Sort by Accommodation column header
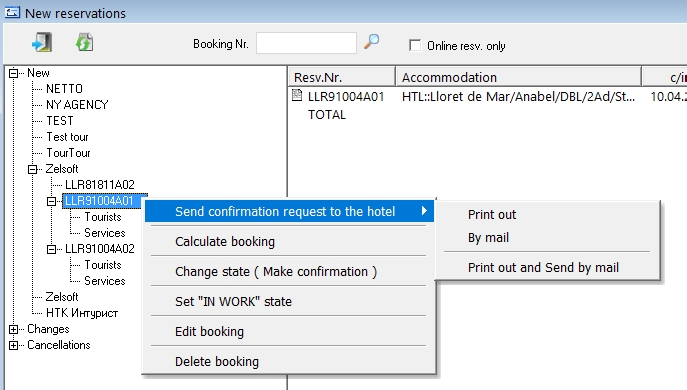Viewport: 687px width, 390px height. (x=518, y=77)
